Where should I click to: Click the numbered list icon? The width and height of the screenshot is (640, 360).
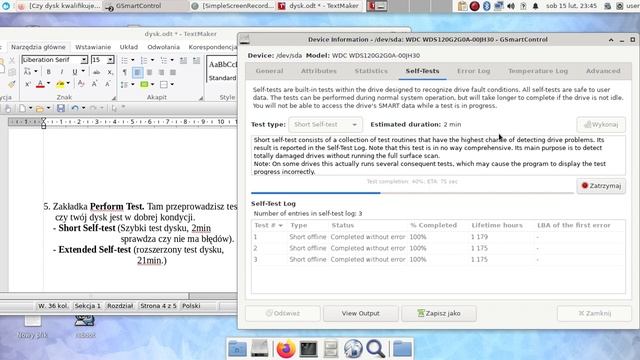click(144, 60)
